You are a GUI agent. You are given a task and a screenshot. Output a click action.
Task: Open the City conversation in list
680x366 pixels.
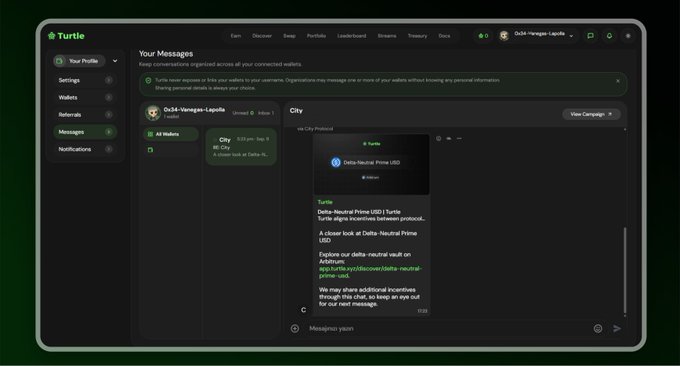241,147
